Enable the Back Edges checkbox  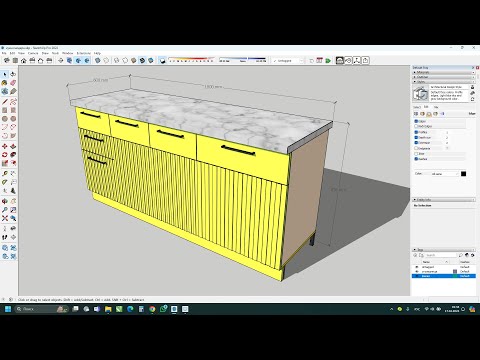tap(416, 126)
